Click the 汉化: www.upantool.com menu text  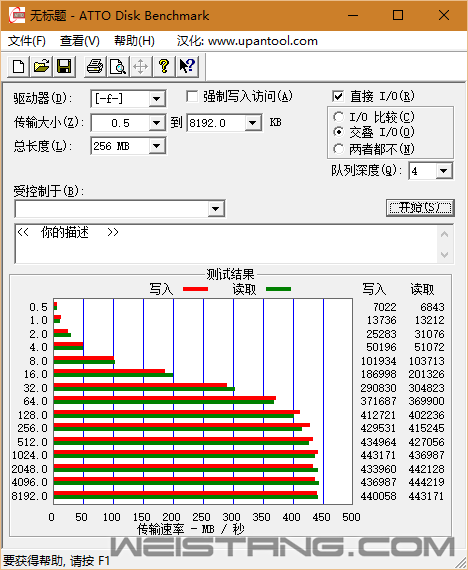[x=247, y=41]
